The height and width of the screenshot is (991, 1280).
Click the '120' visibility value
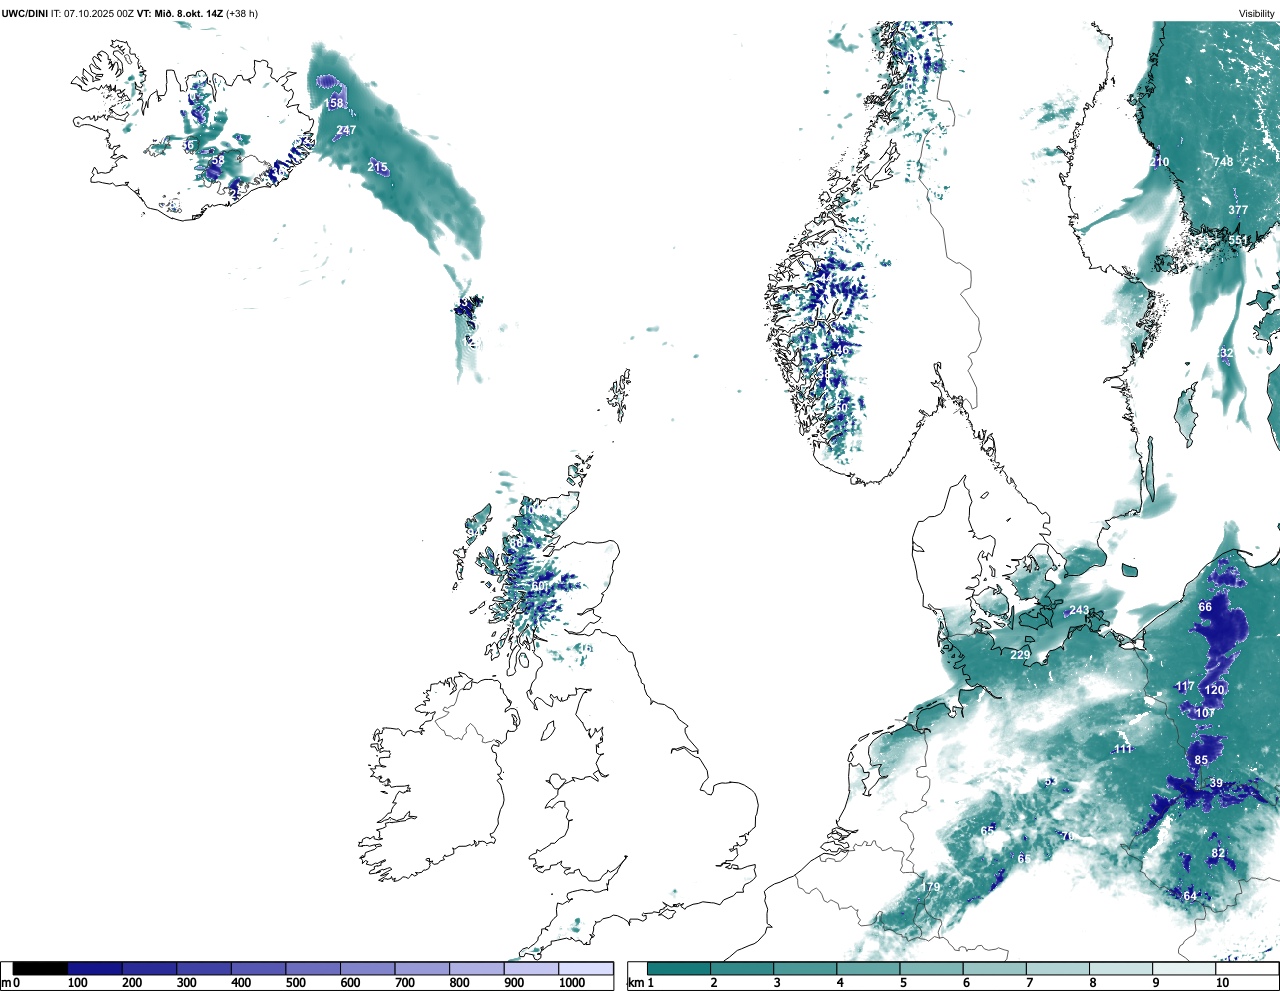click(1214, 690)
